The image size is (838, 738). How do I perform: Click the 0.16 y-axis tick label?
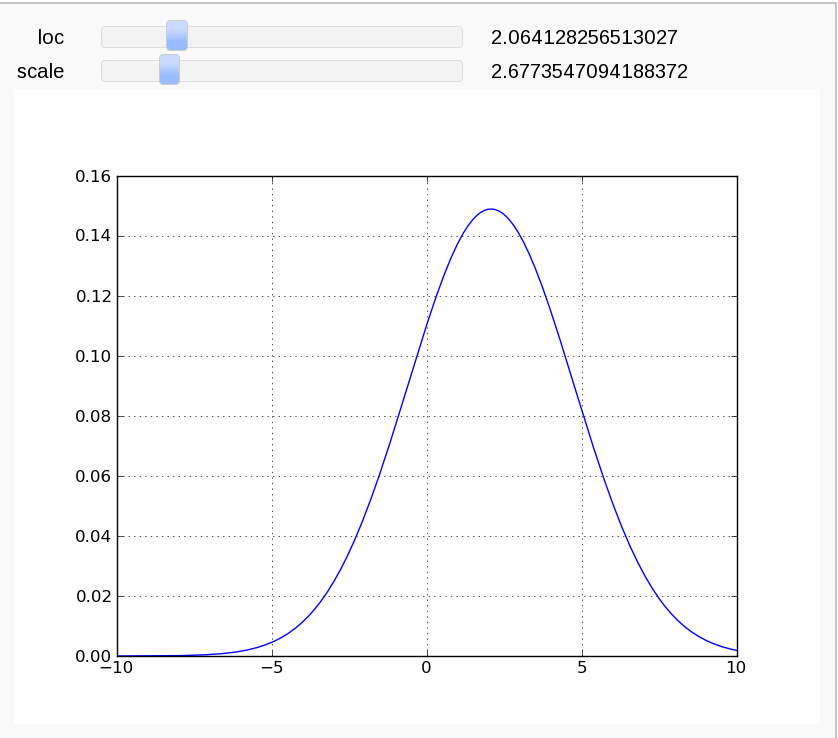click(x=93, y=177)
